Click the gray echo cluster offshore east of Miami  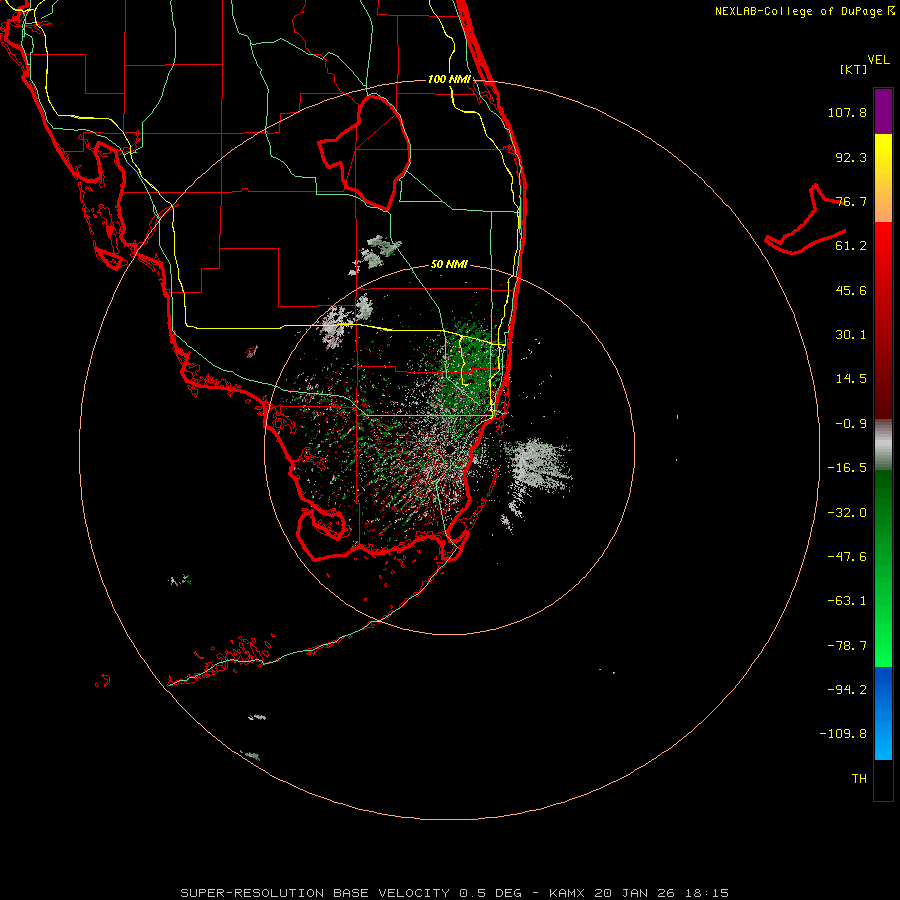538,465
